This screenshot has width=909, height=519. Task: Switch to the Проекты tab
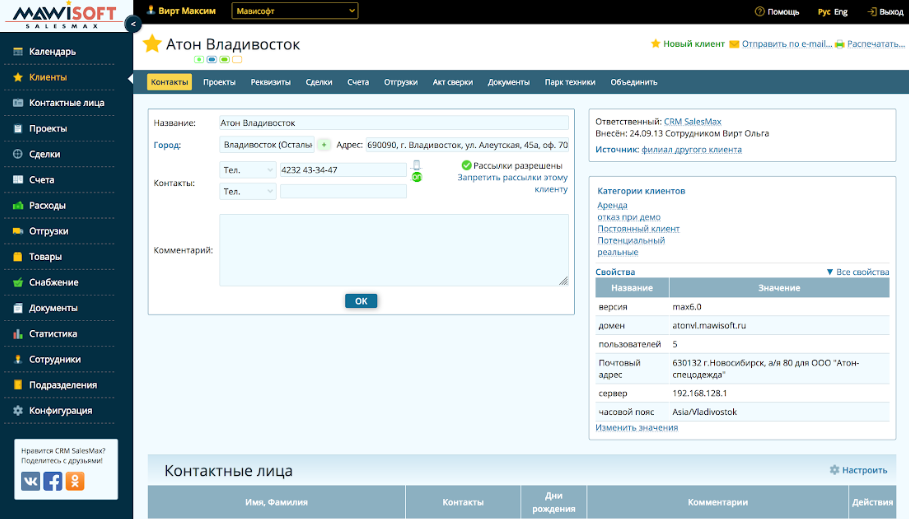coord(219,82)
